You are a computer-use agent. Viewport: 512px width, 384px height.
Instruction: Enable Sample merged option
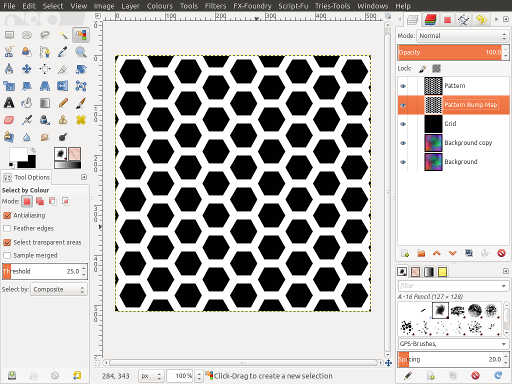(7, 256)
